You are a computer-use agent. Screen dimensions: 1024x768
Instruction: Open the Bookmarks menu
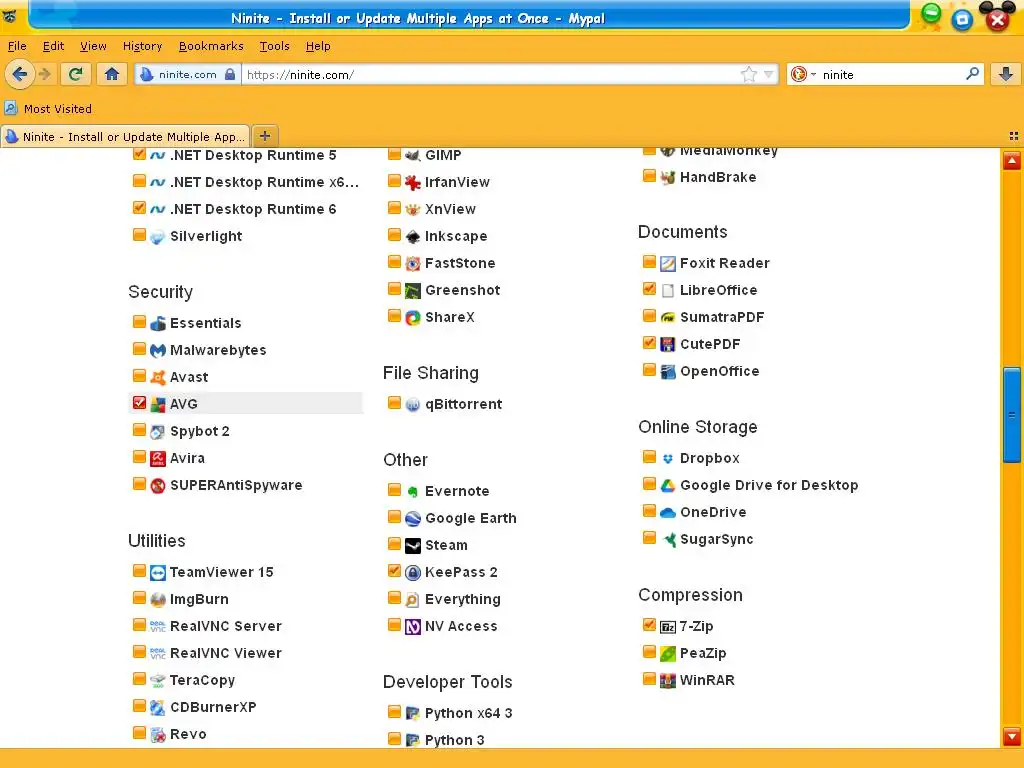click(x=211, y=46)
